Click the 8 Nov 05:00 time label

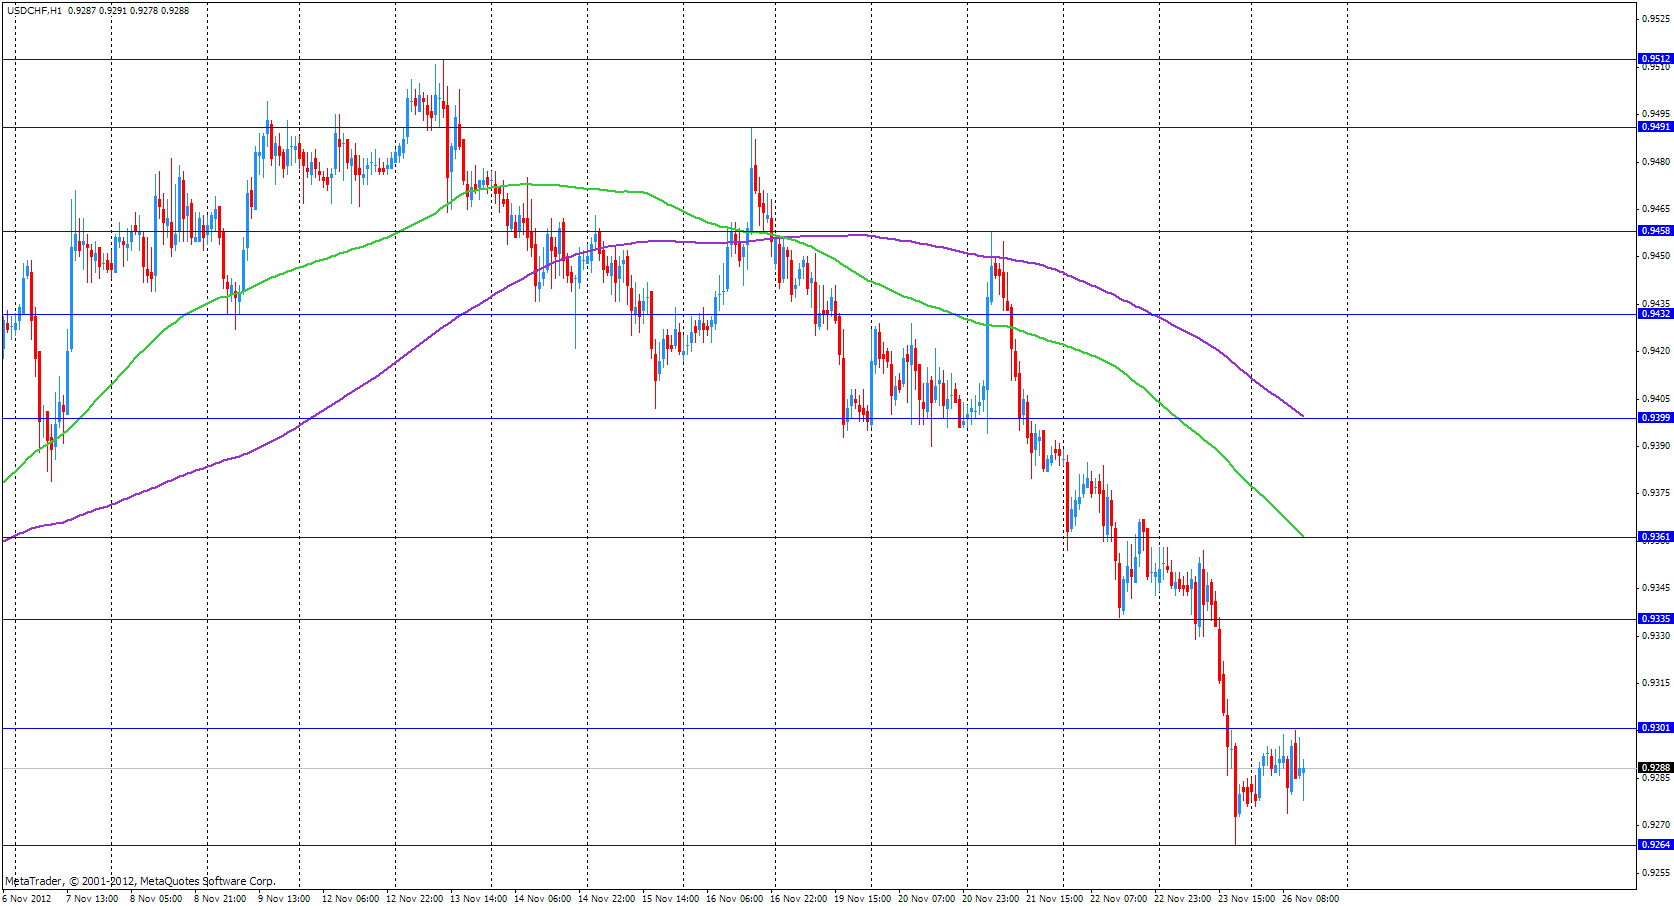[x=156, y=899]
